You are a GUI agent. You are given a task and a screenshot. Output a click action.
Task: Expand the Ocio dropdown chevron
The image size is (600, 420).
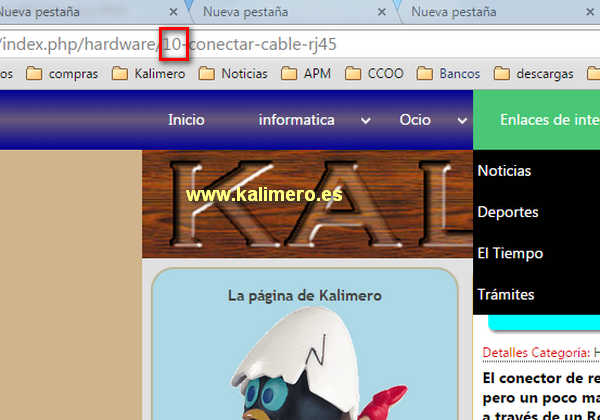tap(462, 121)
